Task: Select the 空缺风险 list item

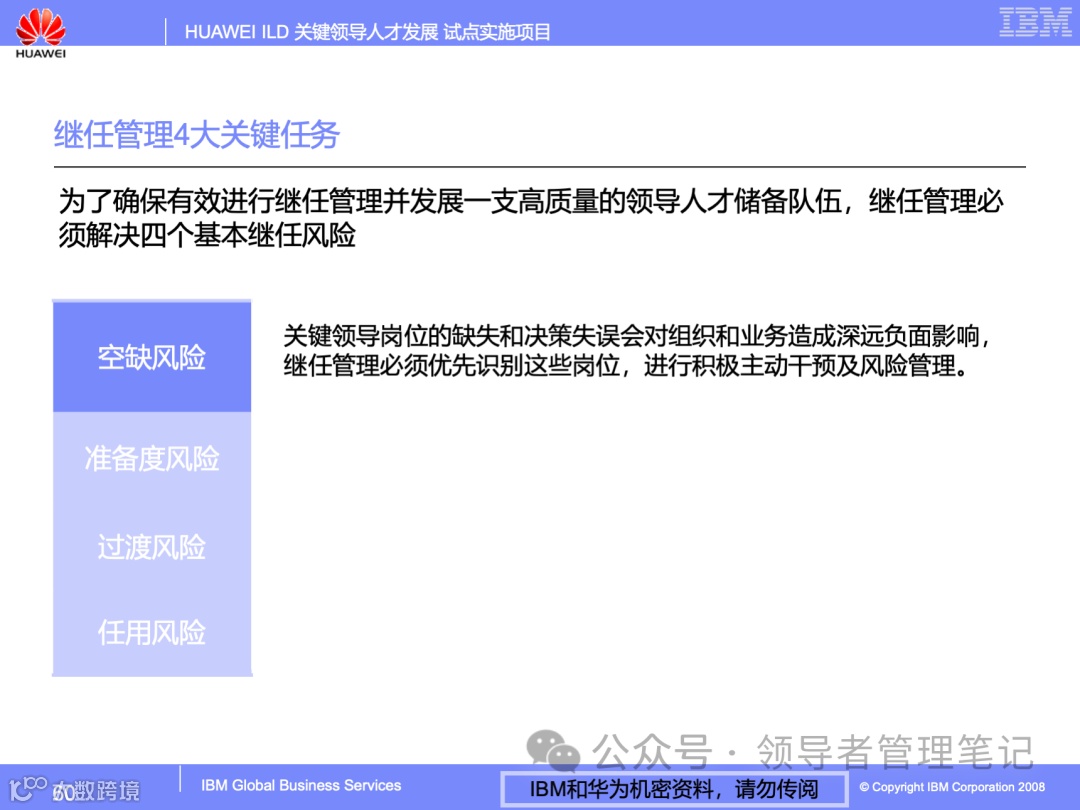Action: pyautogui.click(x=151, y=356)
